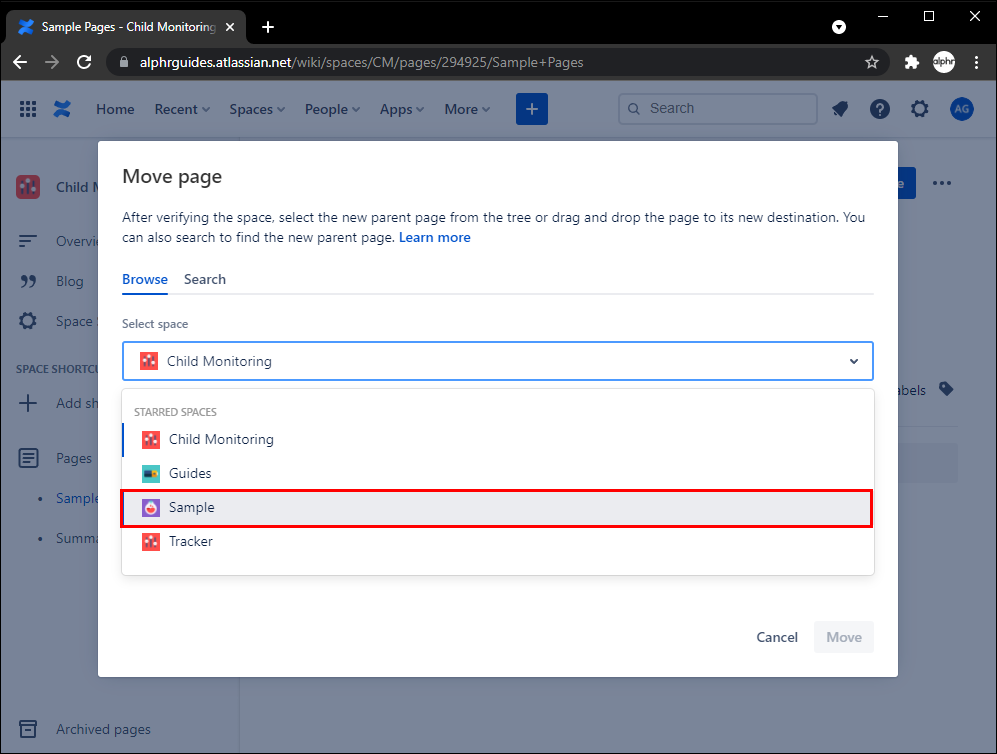Click the Space settings gear in sidebar
This screenshot has width=997, height=754.
(x=28, y=321)
